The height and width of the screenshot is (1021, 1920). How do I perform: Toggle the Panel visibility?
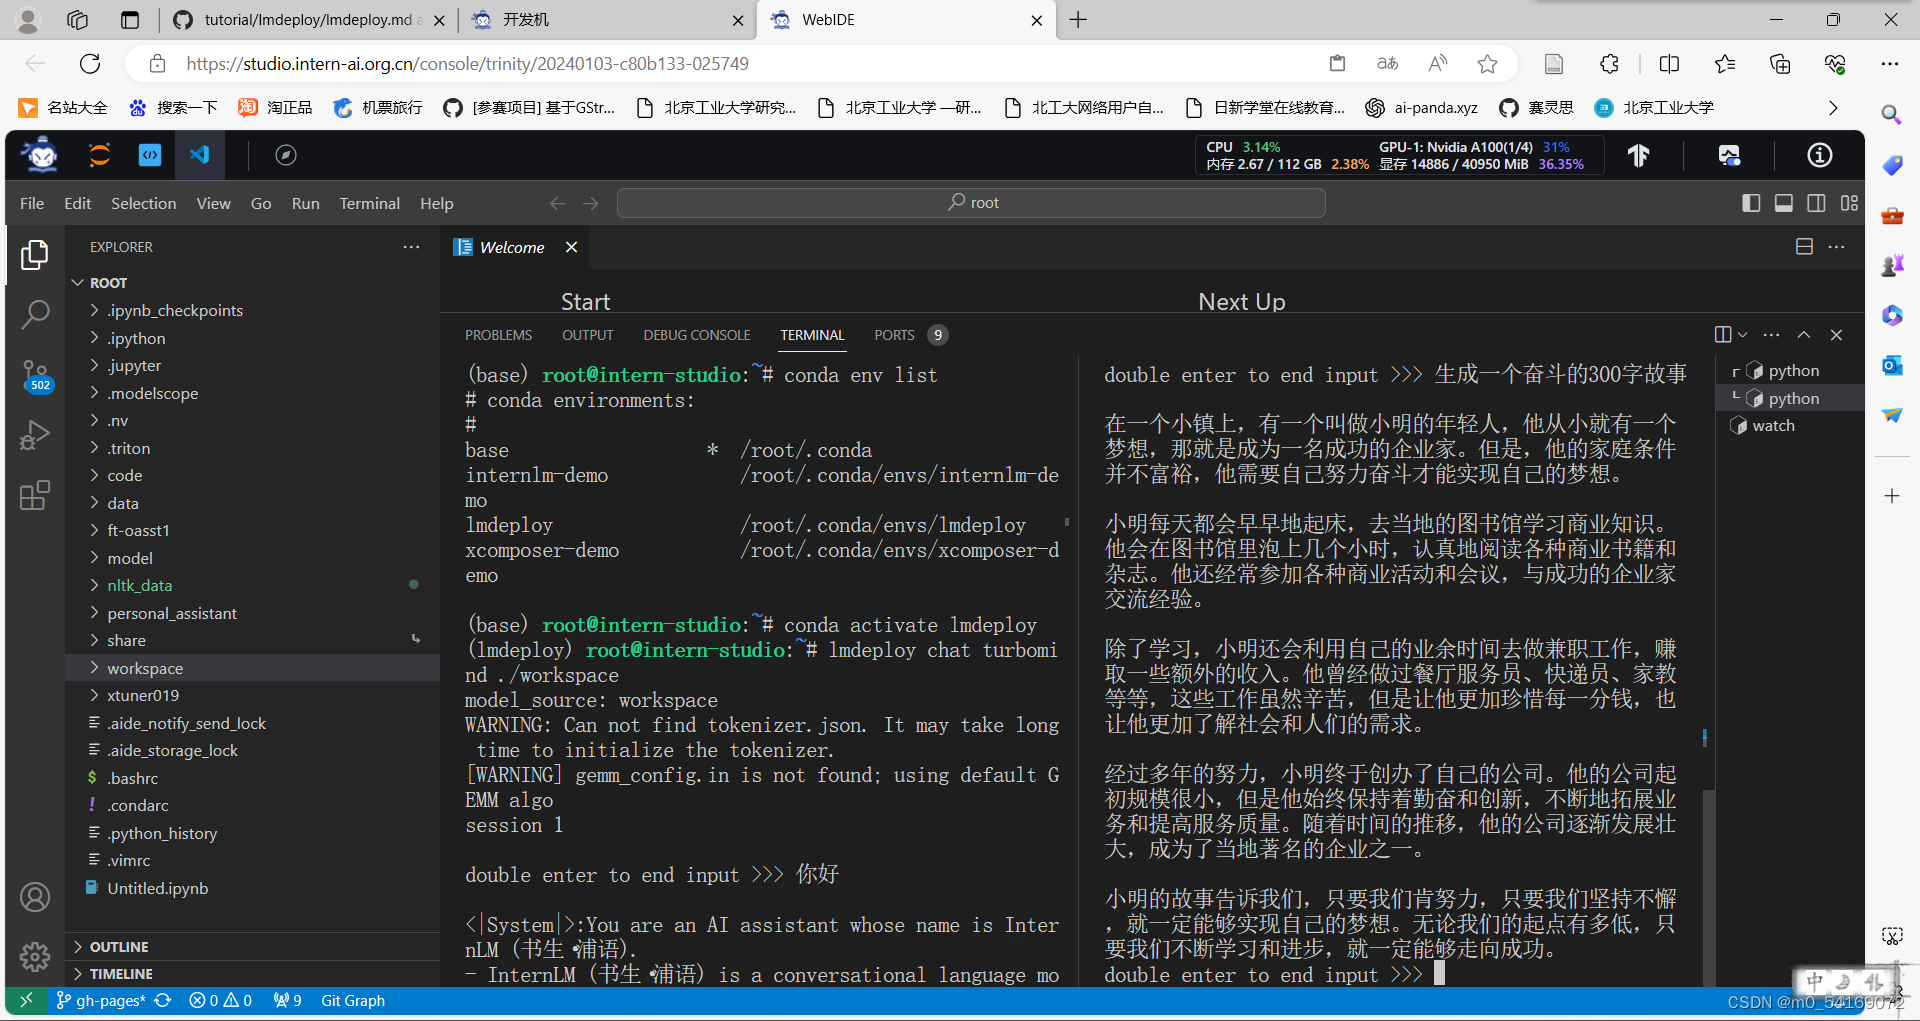click(1784, 202)
